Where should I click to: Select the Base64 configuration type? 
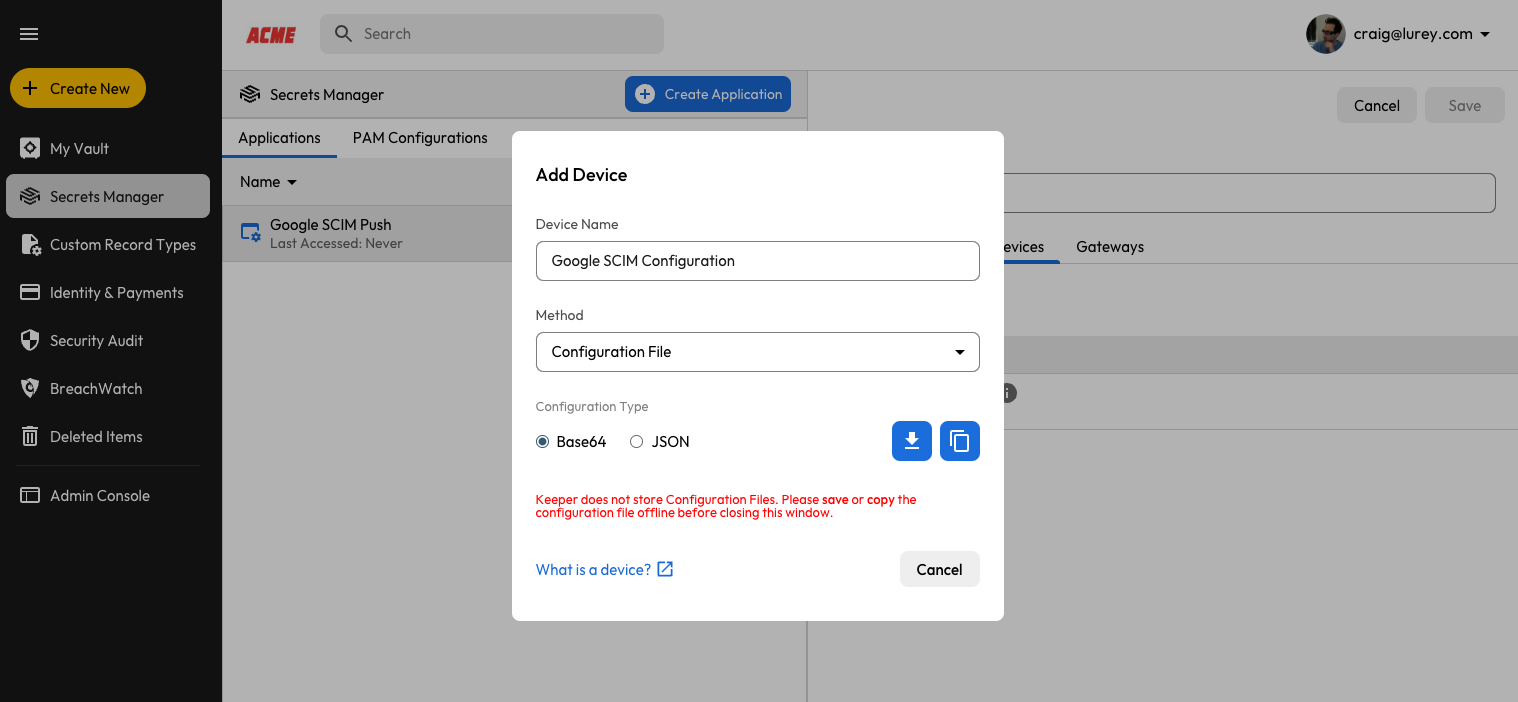[543, 442]
